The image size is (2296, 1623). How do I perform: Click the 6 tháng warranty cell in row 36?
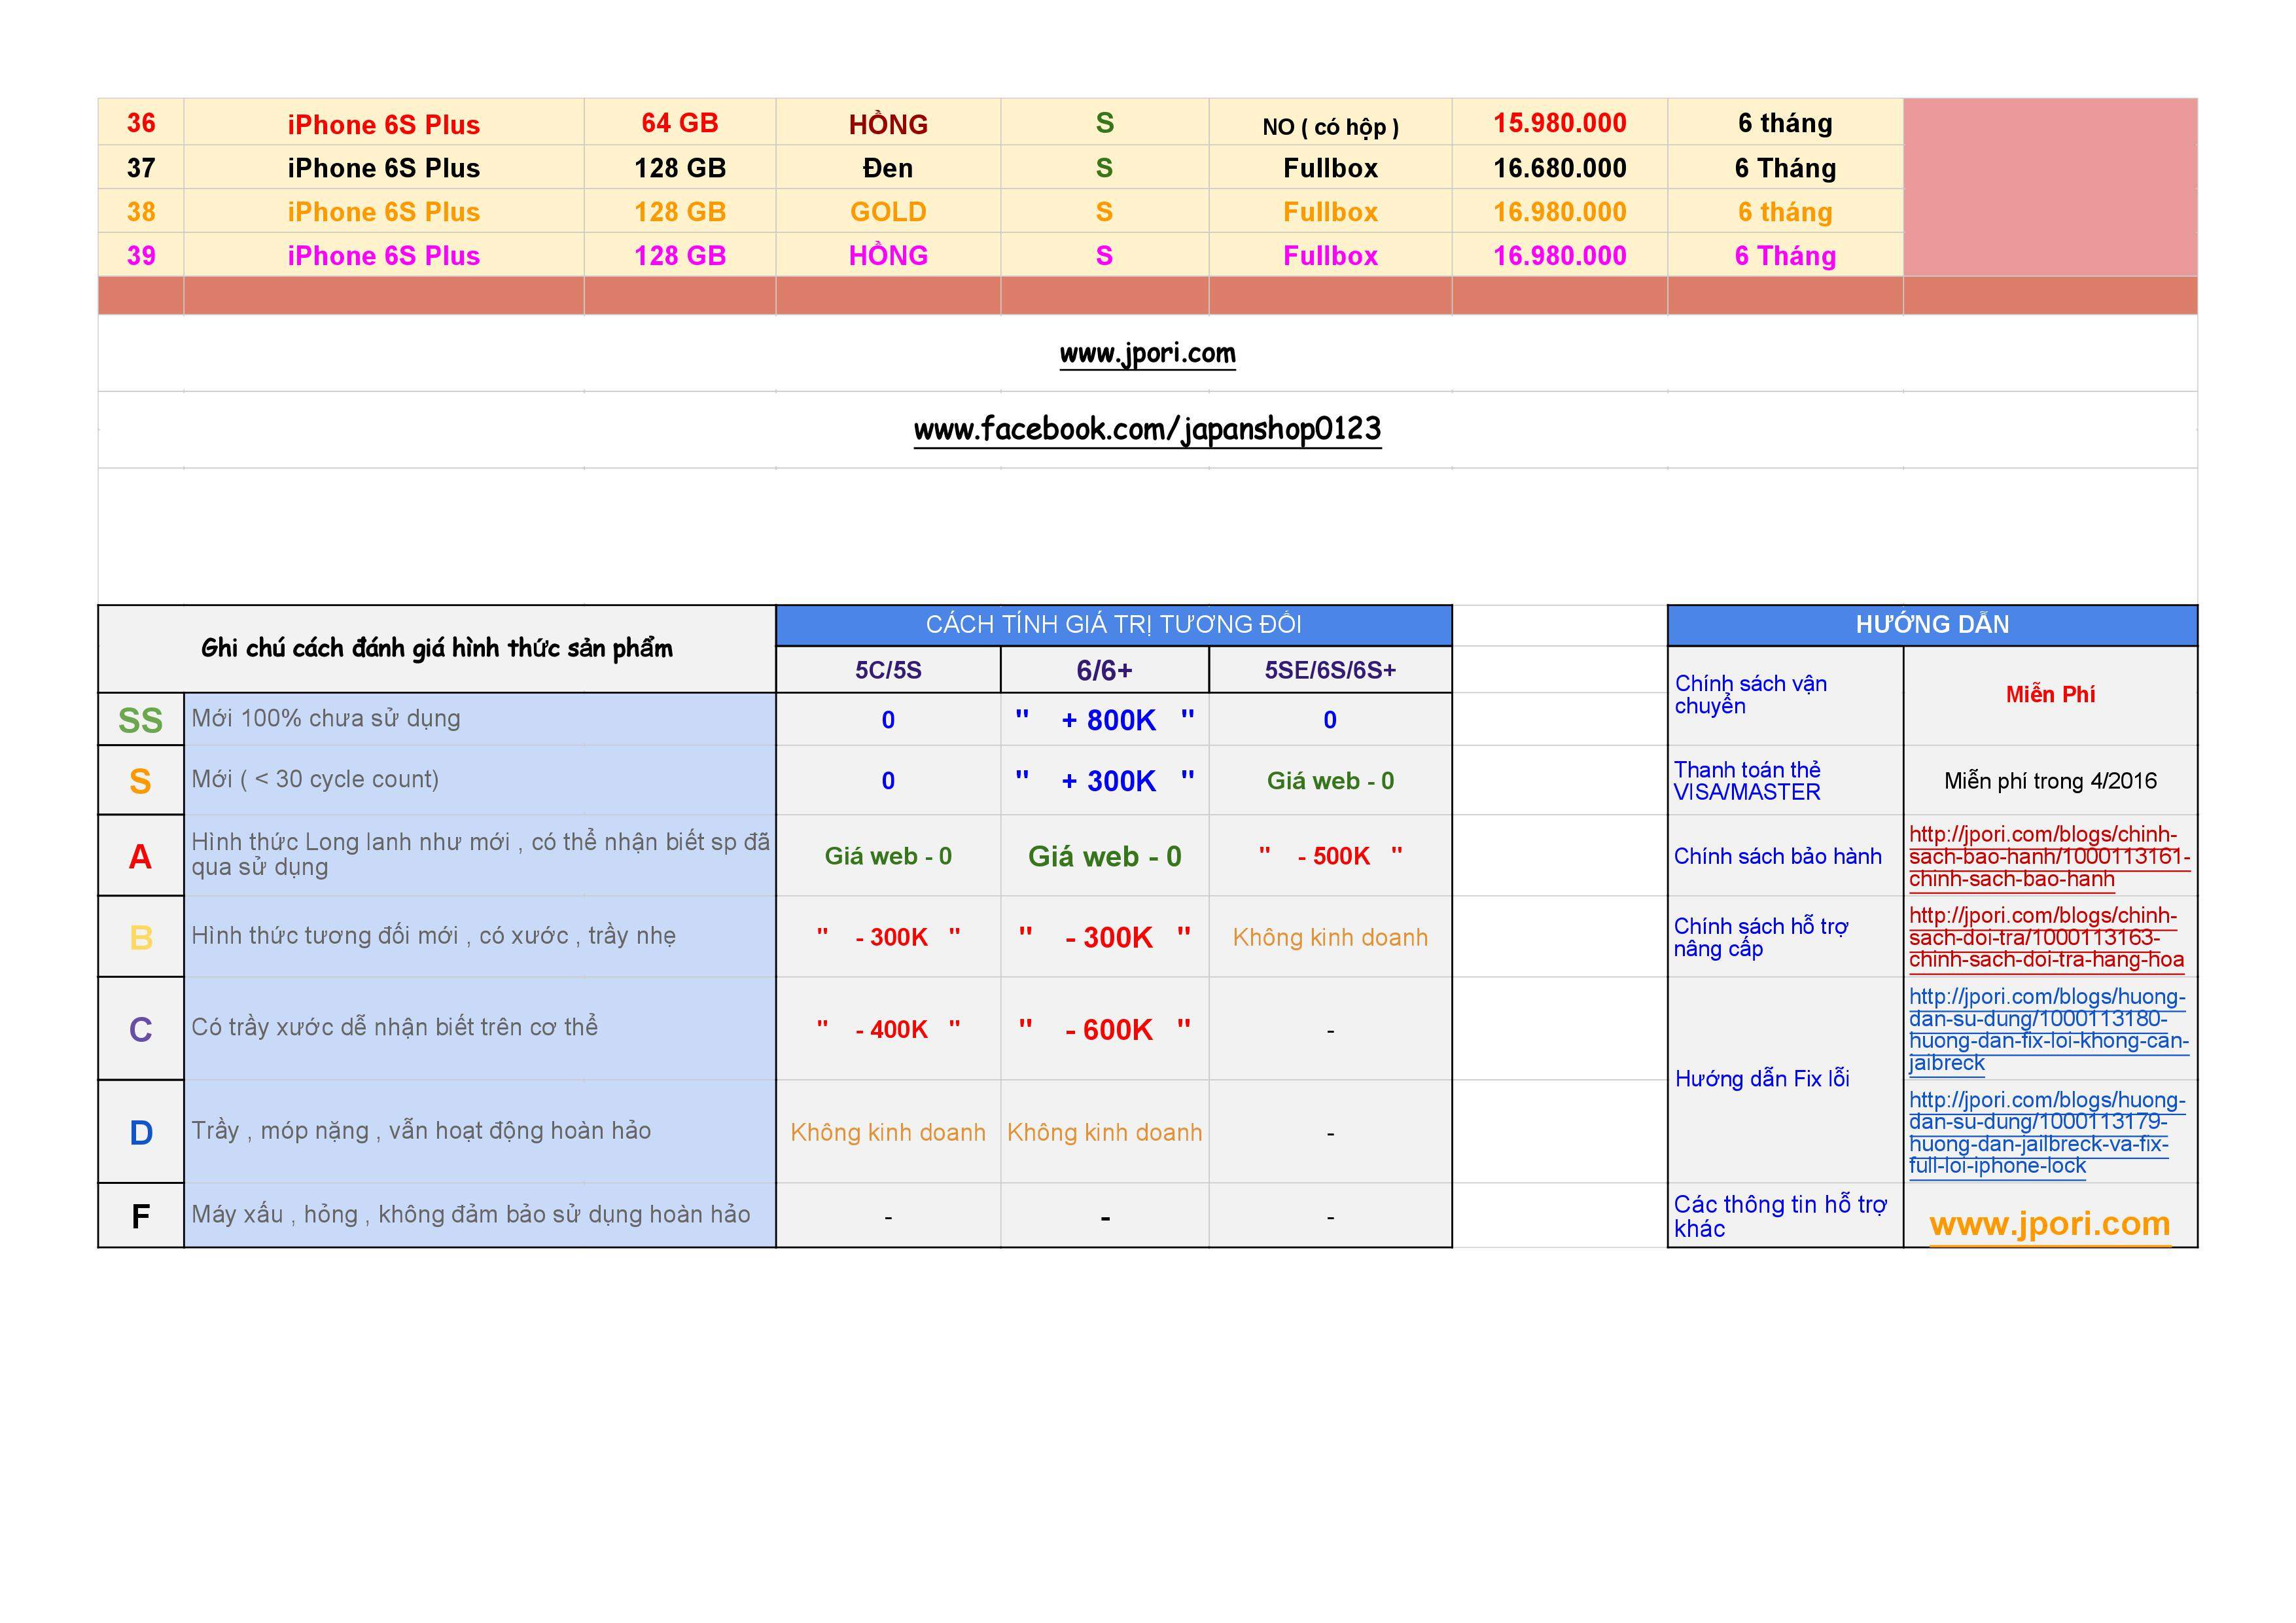1785,123
